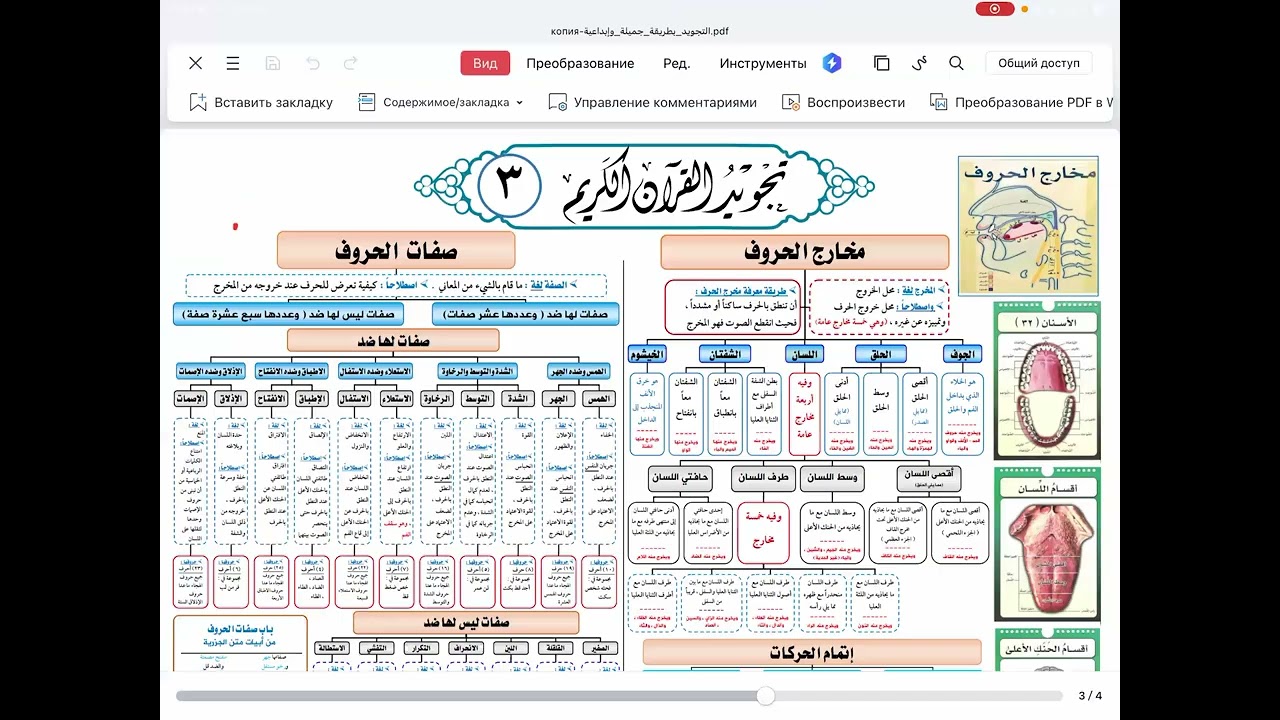The height and width of the screenshot is (720, 1280).
Task: Open the multi-window pages icon
Action: click(881, 63)
